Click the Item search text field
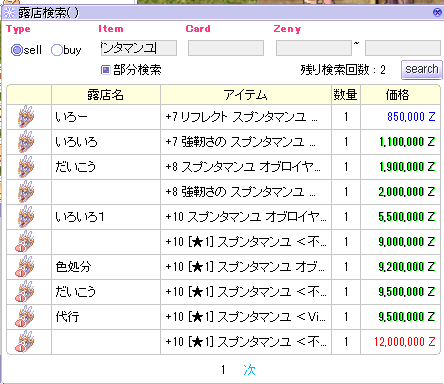Image resolution: width=444 pixels, height=384 pixels. (139, 48)
